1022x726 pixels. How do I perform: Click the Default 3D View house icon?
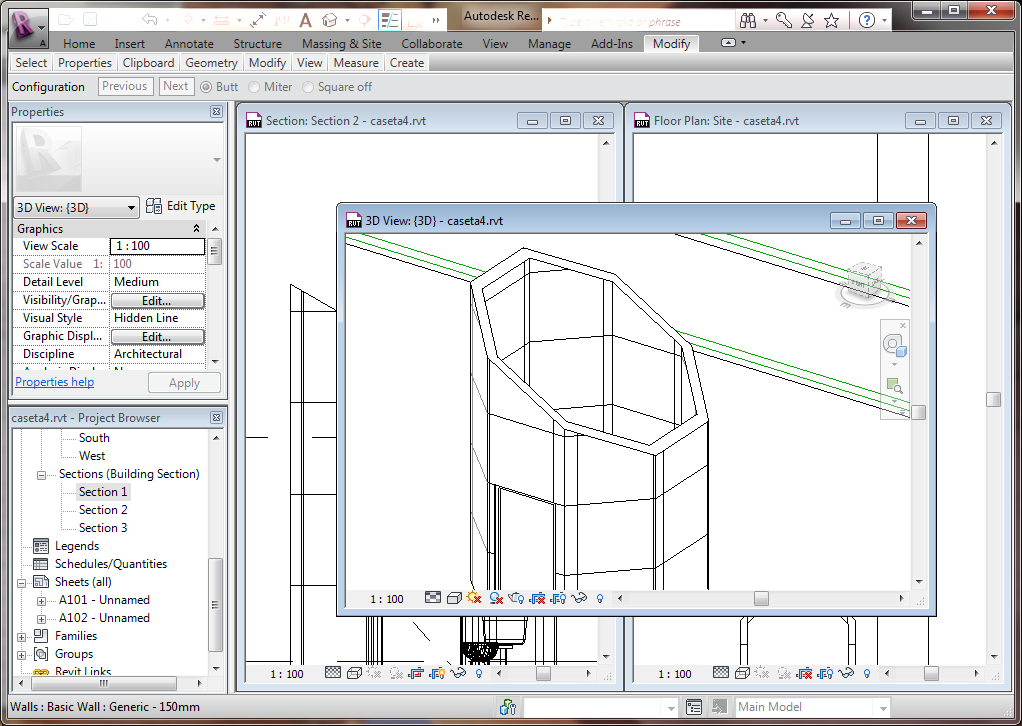pyautogui.click(x=329, y=20)
